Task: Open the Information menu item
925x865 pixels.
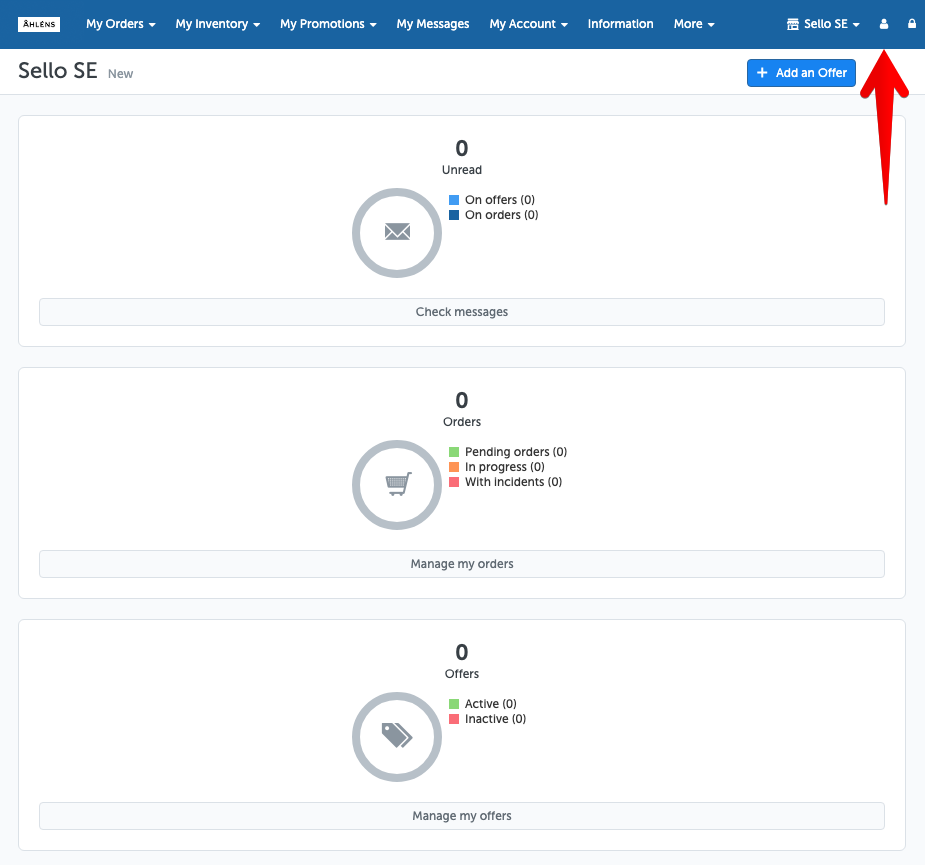Action: [x=621, y=24]
